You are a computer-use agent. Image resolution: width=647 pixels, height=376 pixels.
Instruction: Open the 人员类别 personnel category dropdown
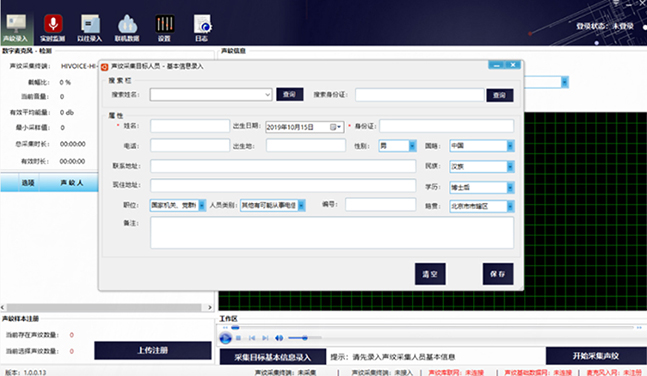pyautogui.click(x=302, y=205)
